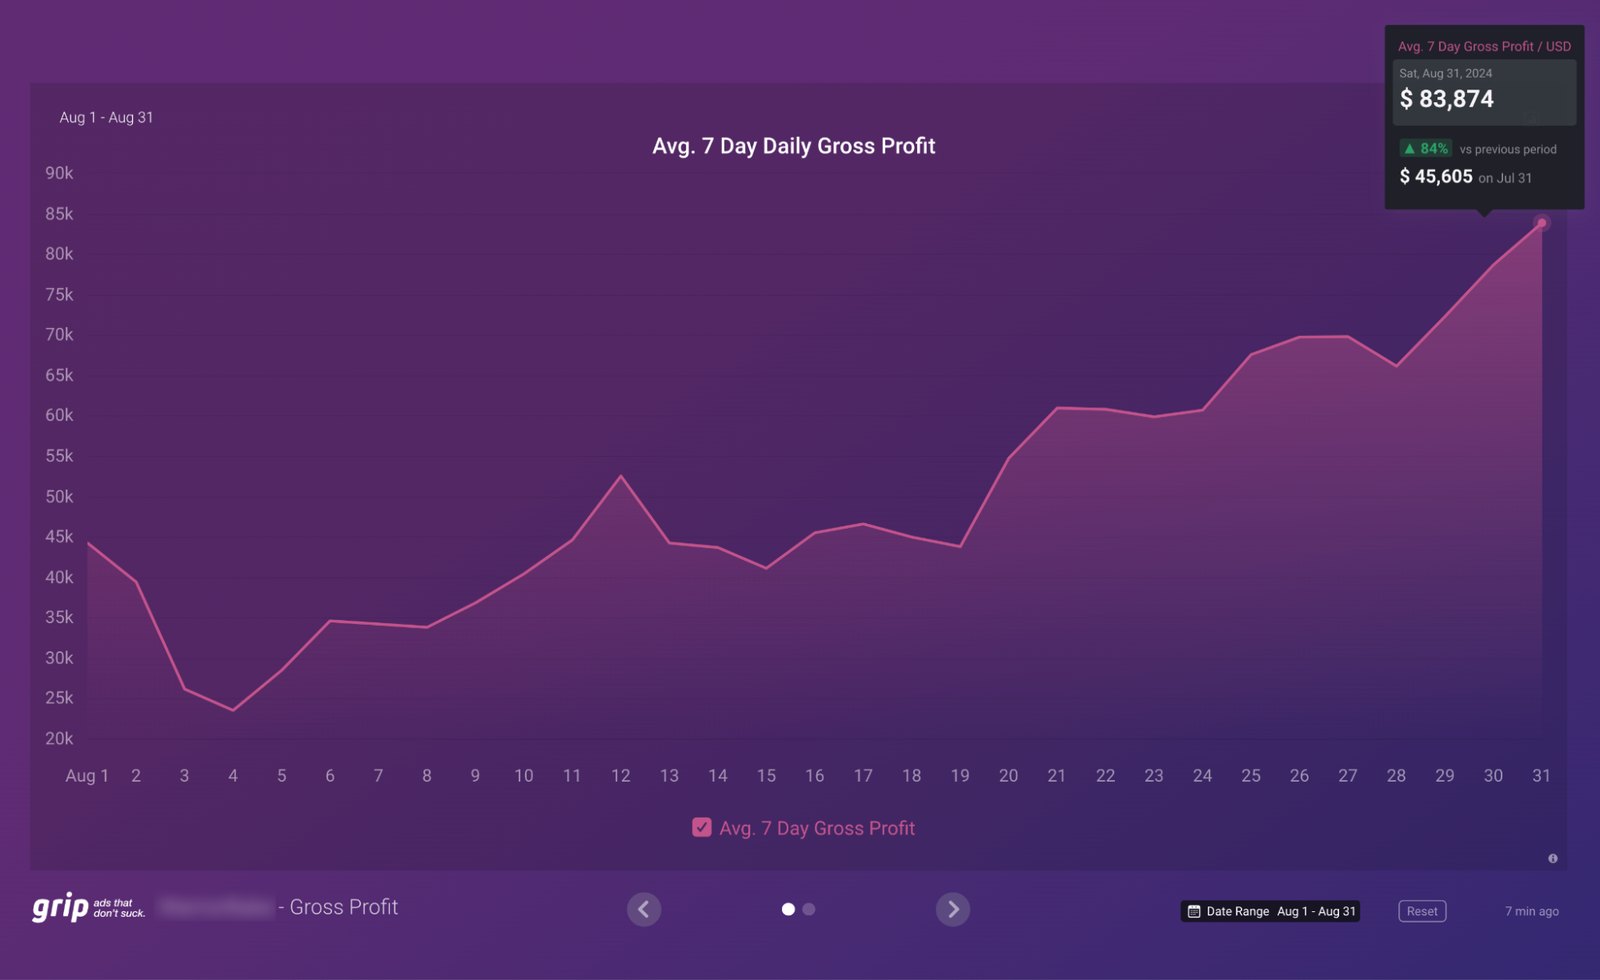Click the 90k y-axis label
The width and height of the screenshot is (1600, 980).
pyautogui.click(x=59, y=173)
